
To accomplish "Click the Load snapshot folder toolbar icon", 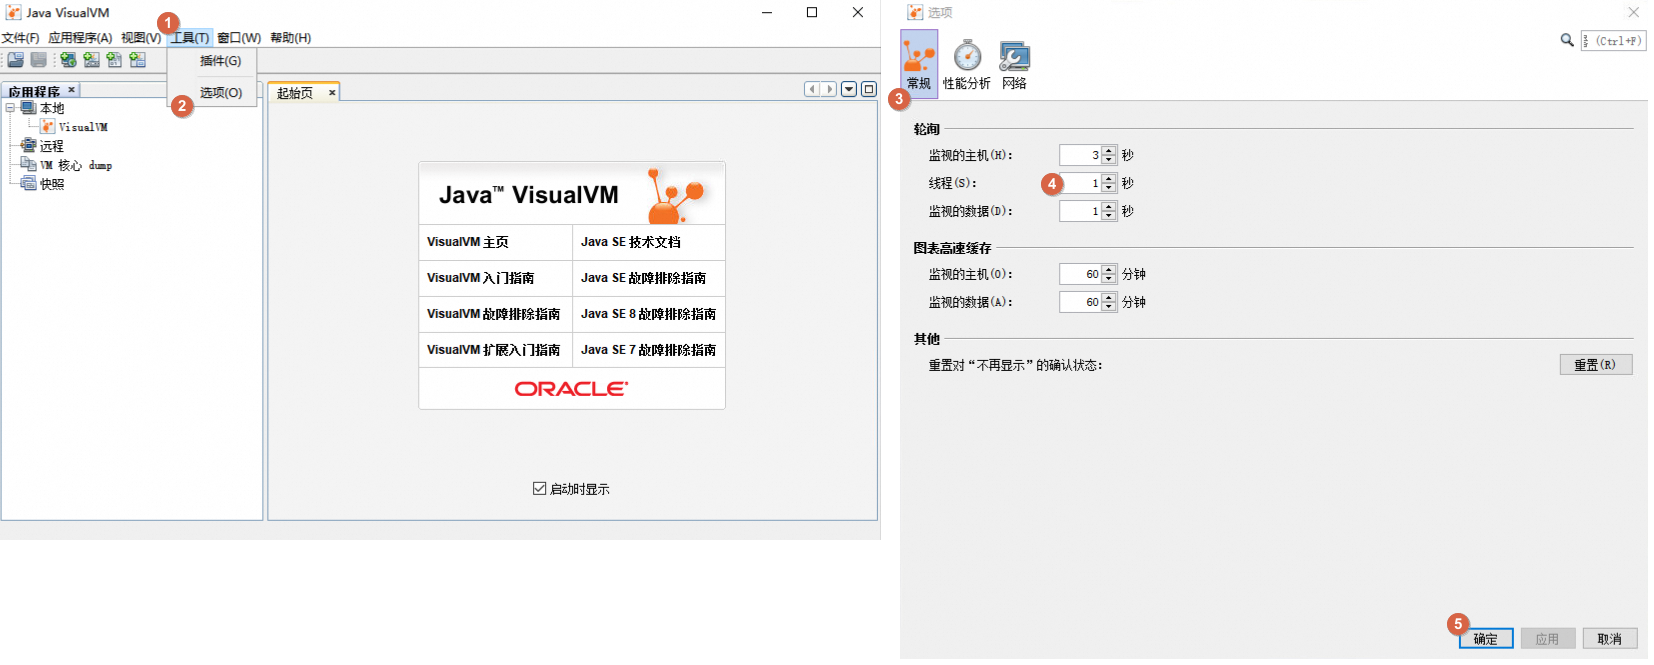I will tap(16, 60).
